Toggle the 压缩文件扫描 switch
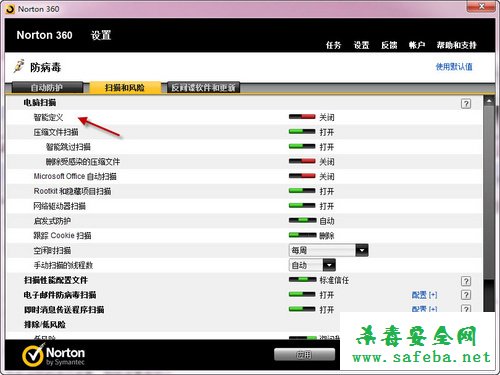Screen dimensions: 500x375 point(302,131)
